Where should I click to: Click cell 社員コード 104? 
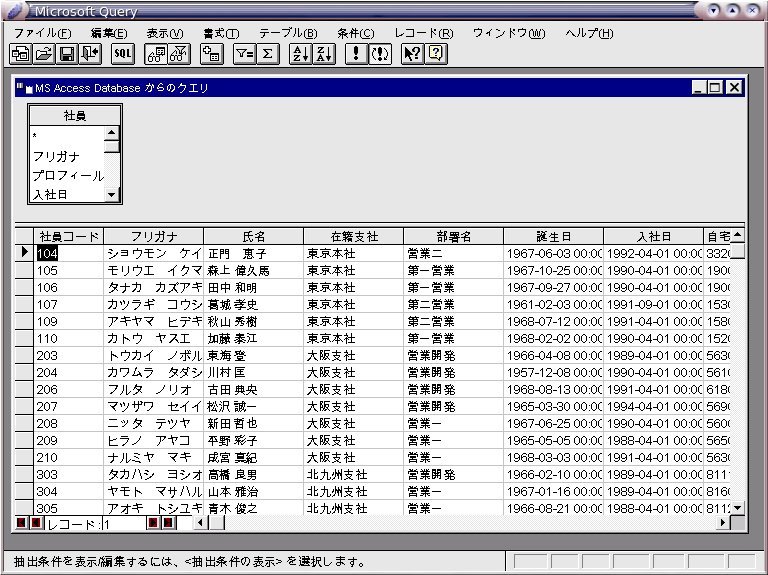(69, 253)
